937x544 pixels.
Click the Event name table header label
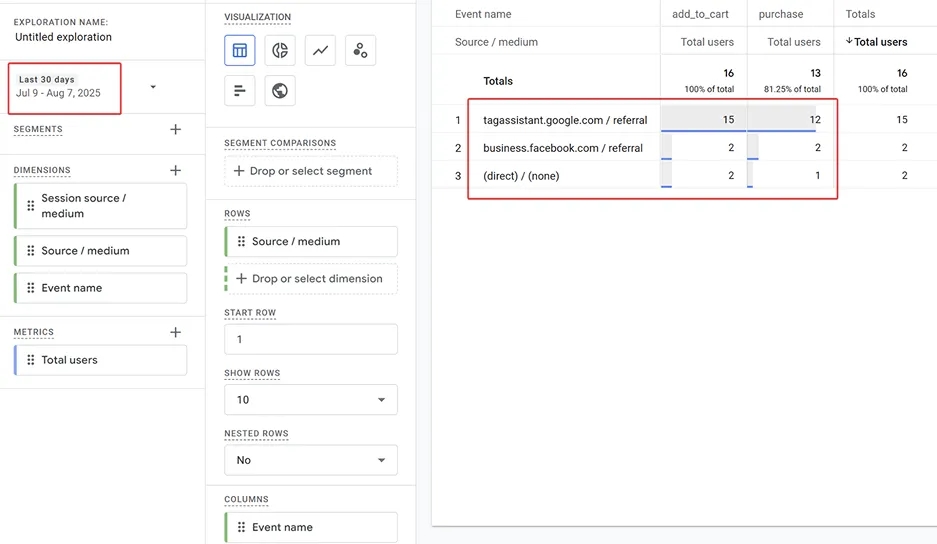483,14
